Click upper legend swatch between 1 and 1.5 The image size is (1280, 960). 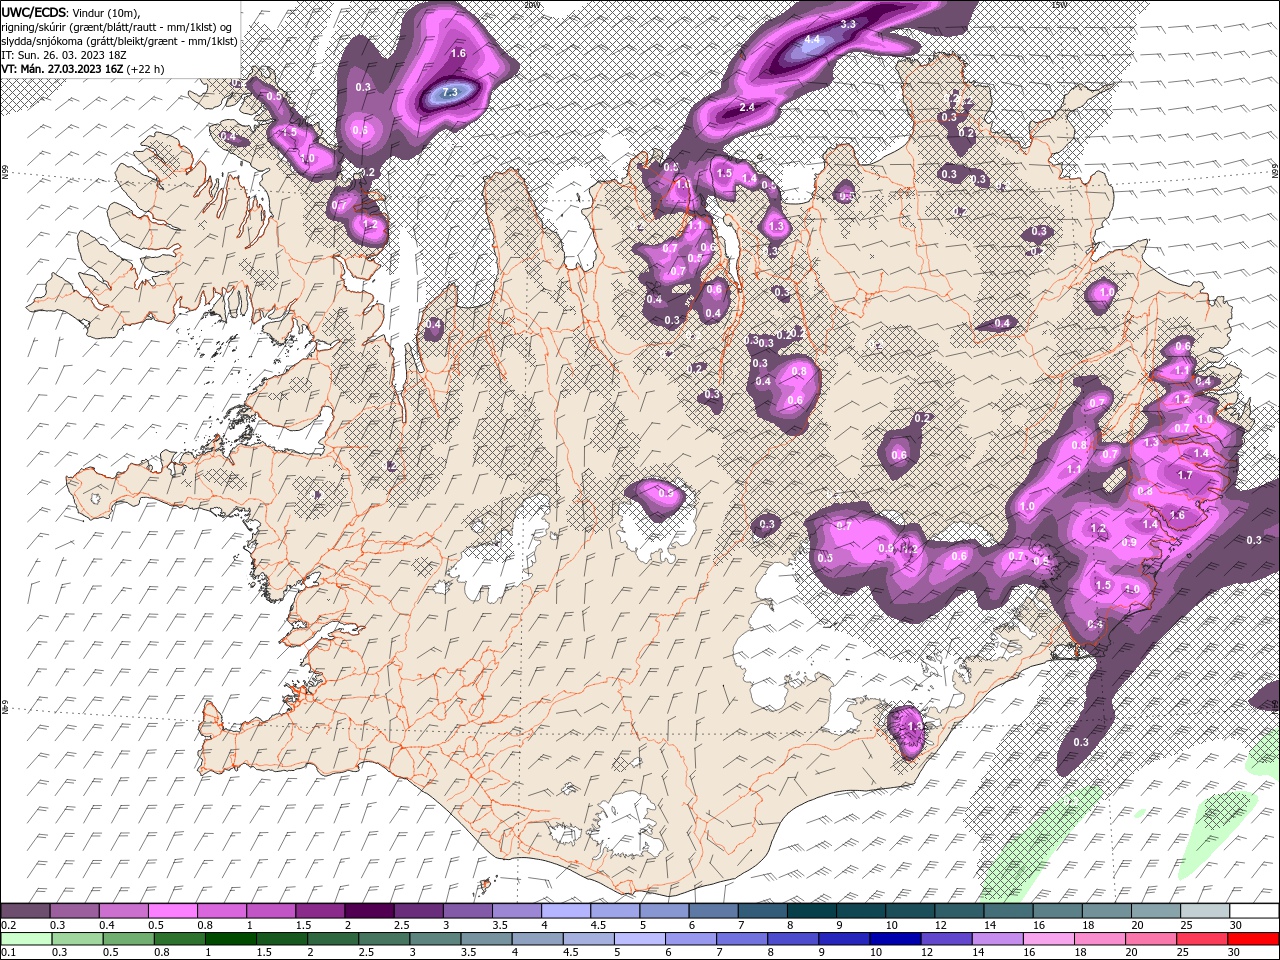271,911
